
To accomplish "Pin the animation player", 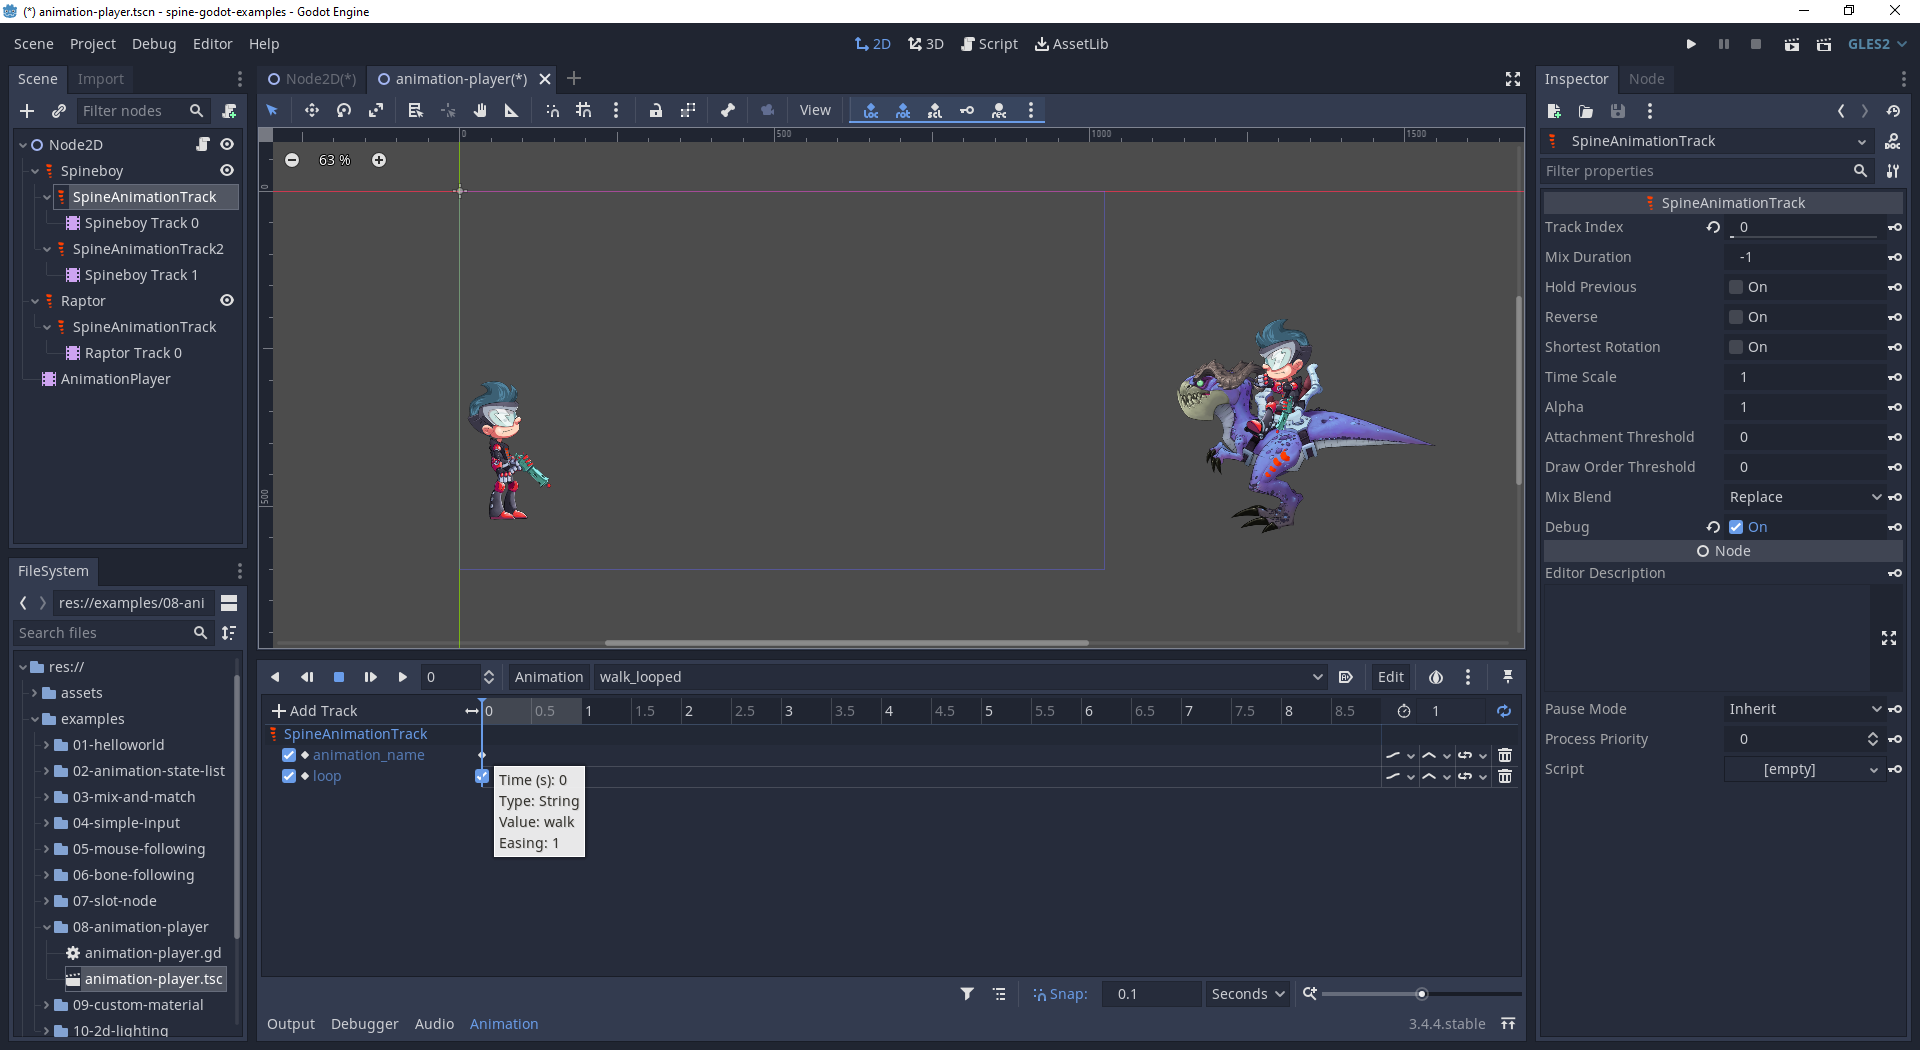I will (1508, 677).
